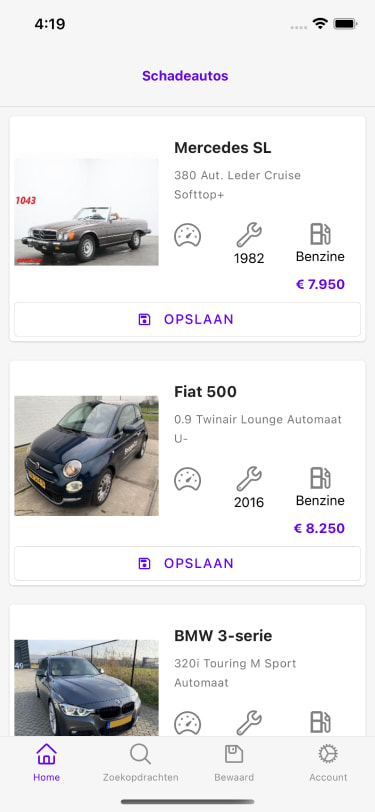Tap the Mercedes SL wrench year icon
This screenshot has height=812, width=375.
pos(249,235)
